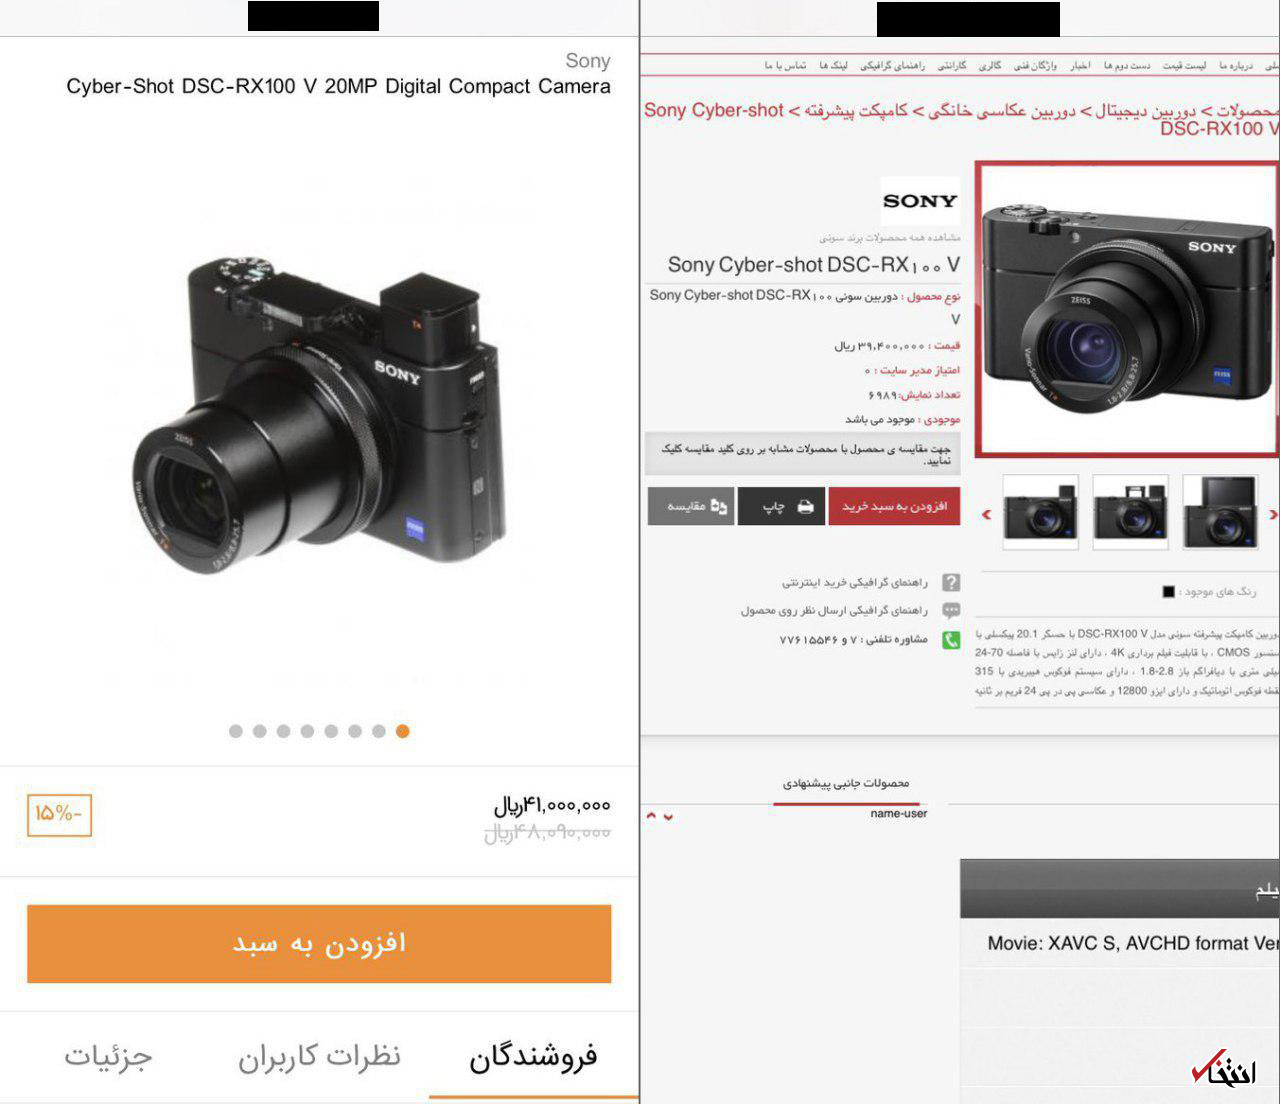Click the green phone consultation icon
Image resolution: width=1280 pixels, height=1104 pixels.
(951, 640)
